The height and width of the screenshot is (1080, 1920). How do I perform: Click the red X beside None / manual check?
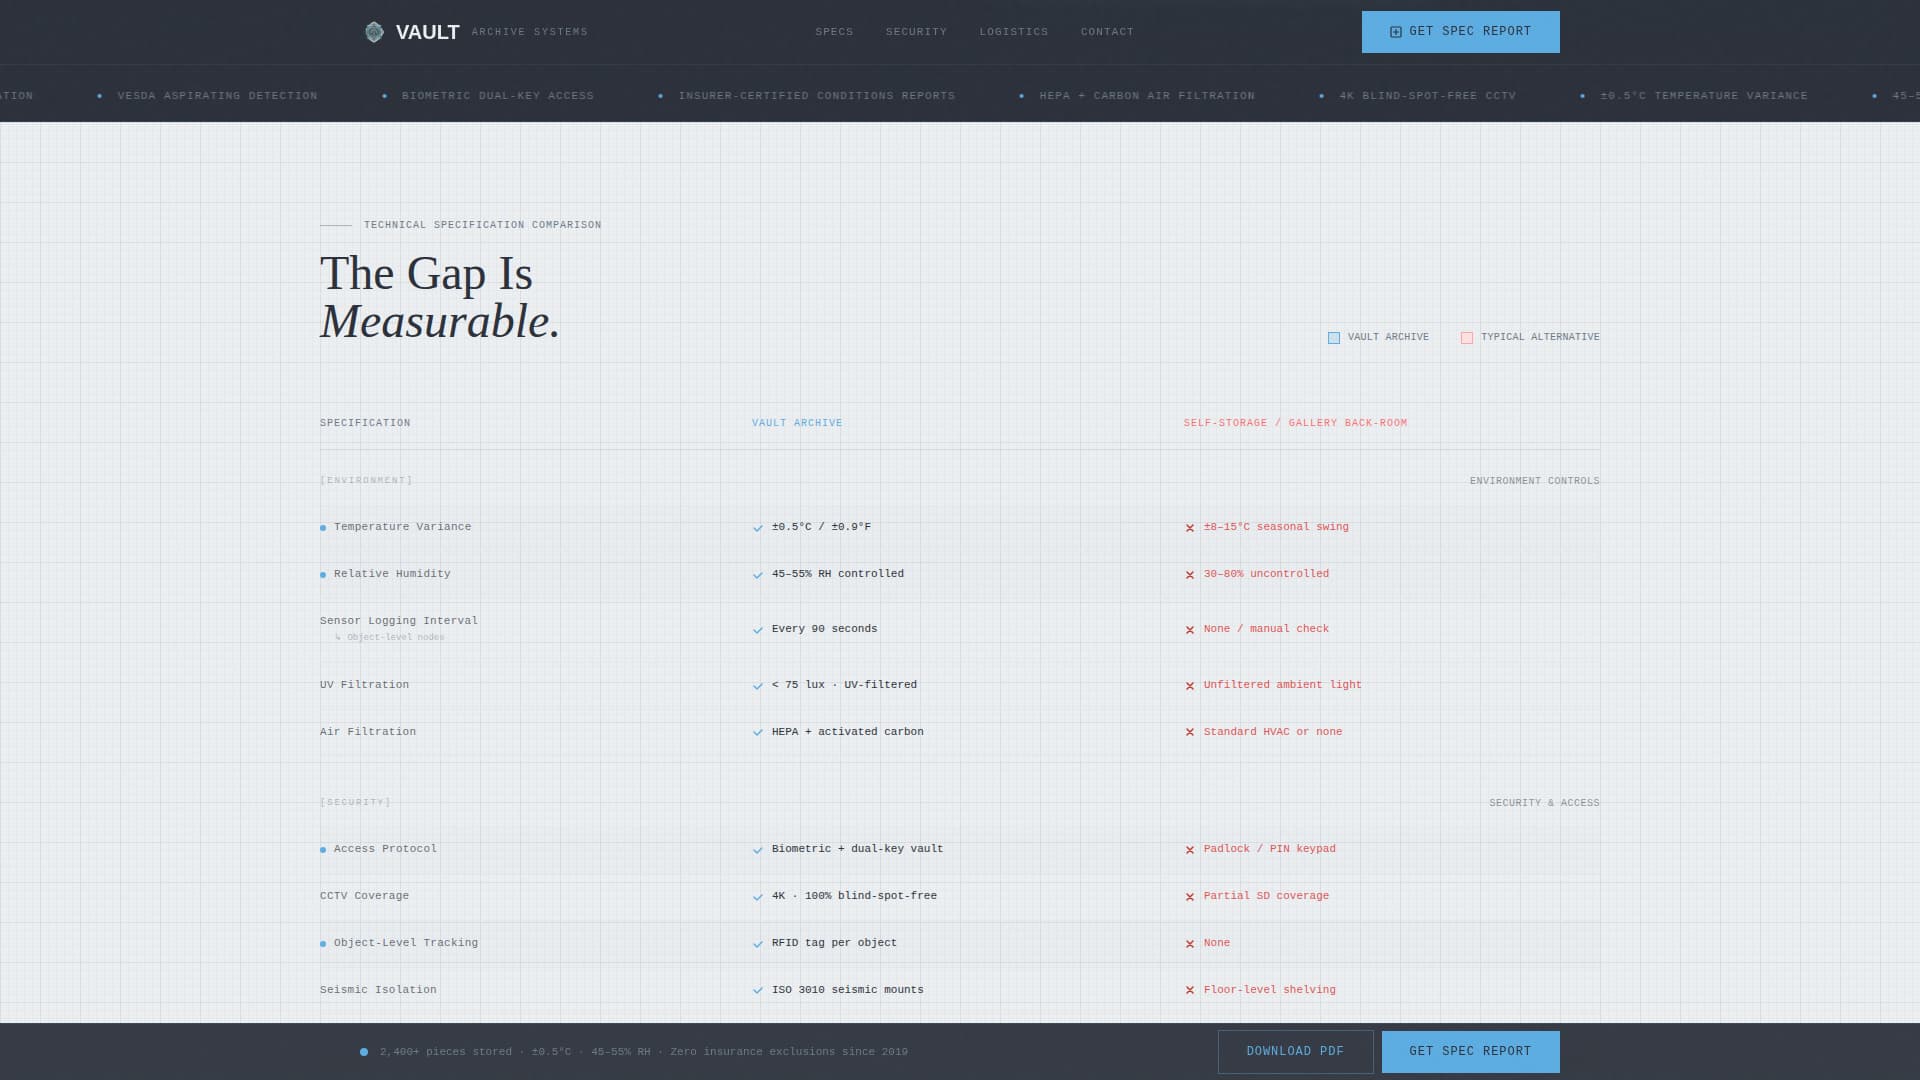pyautogui.click(x=1190, y=630)
